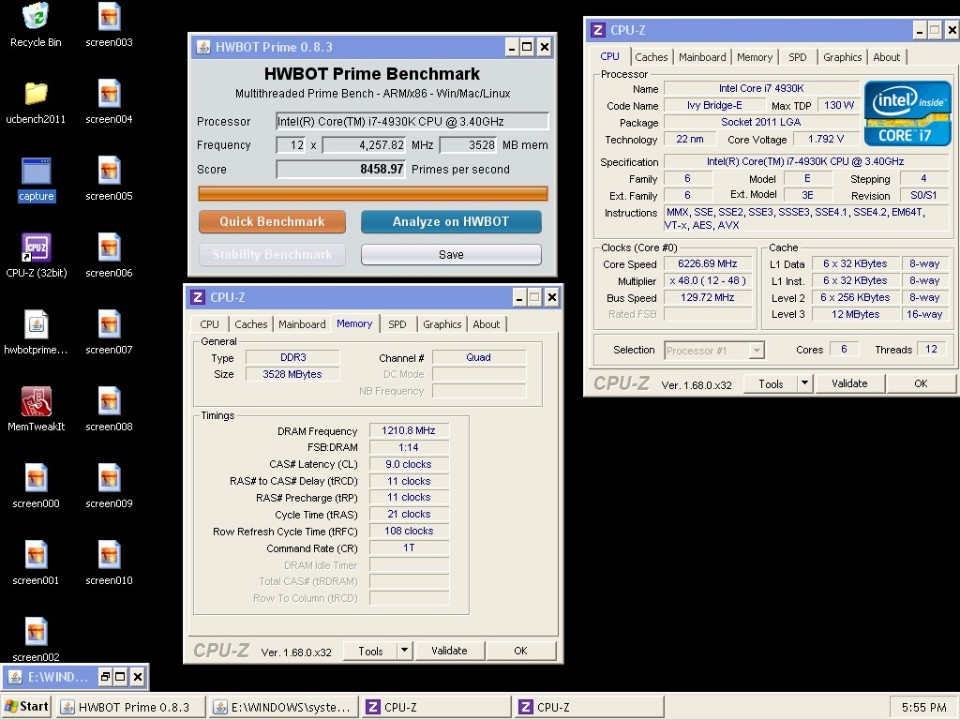
Task: Open the Graphics tab in the Memory CPU-Z window
Action: (x=442, y=324)
